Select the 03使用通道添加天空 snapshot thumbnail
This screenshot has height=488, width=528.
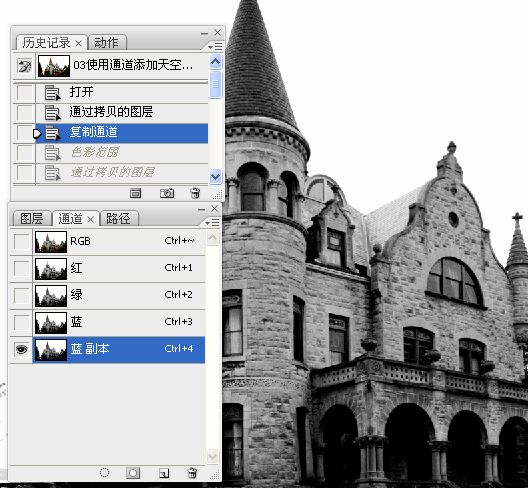pyautogui.click(x=54, y=66)
